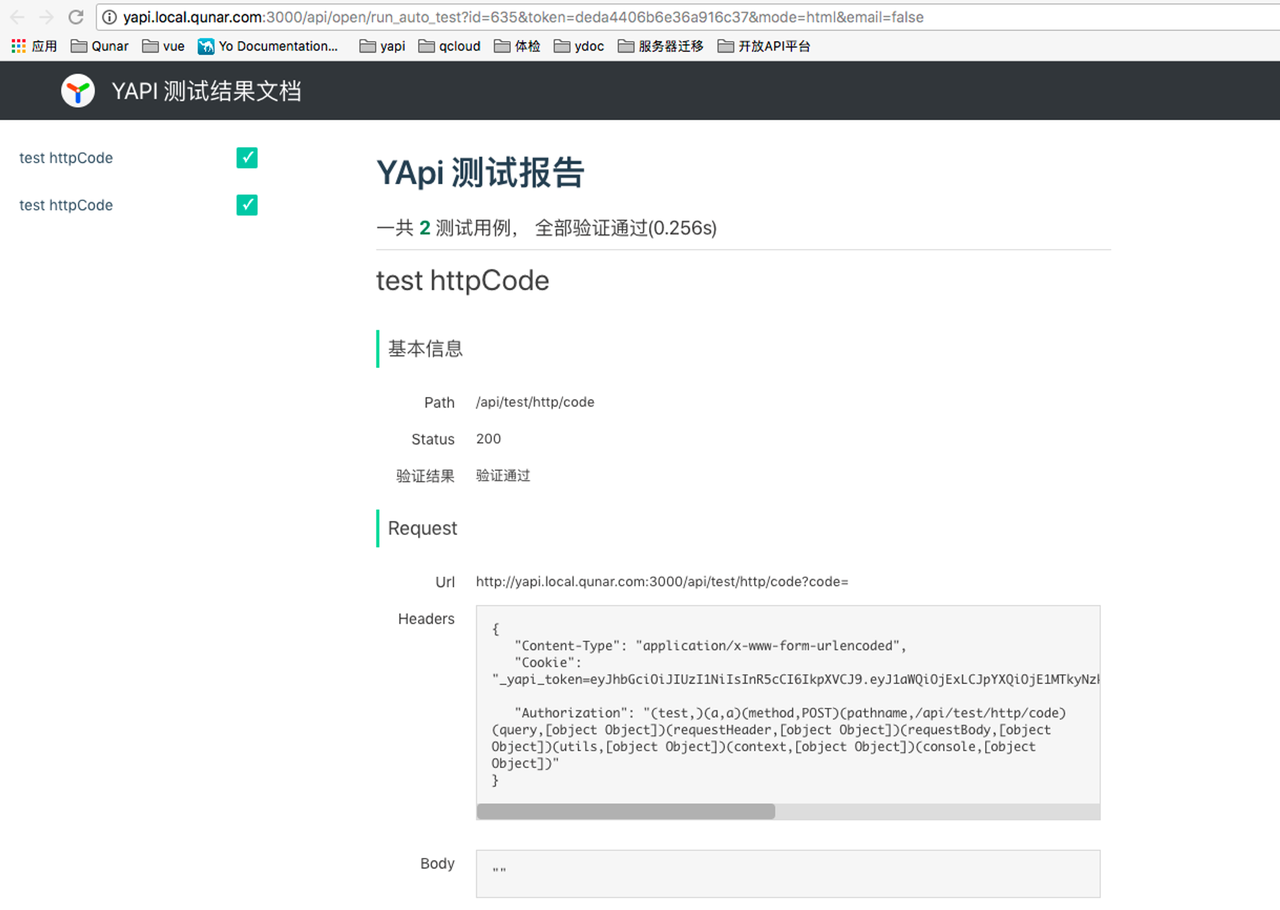The image size is (1280, 910).
Task: Open the vue bookmarks folder
Action: point(163,45)
